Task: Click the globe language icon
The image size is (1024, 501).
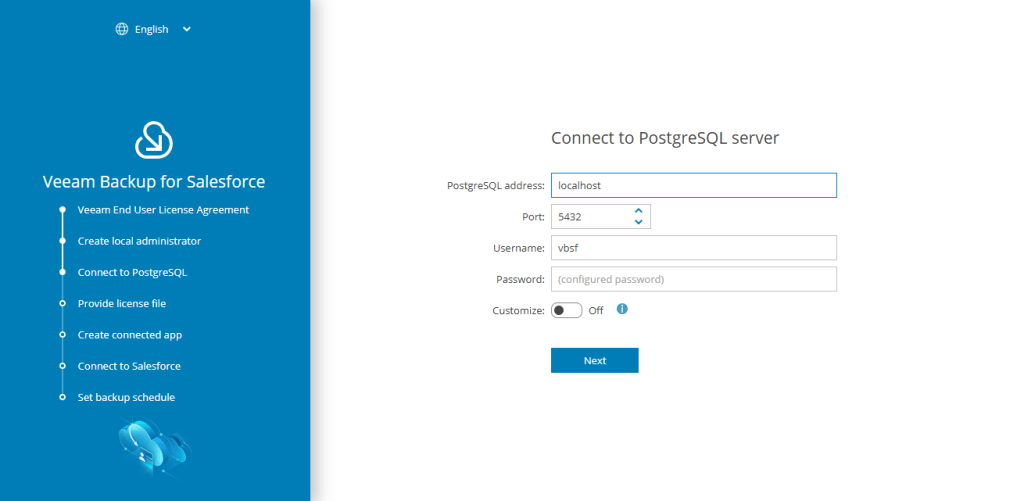Action: [122, 29]
